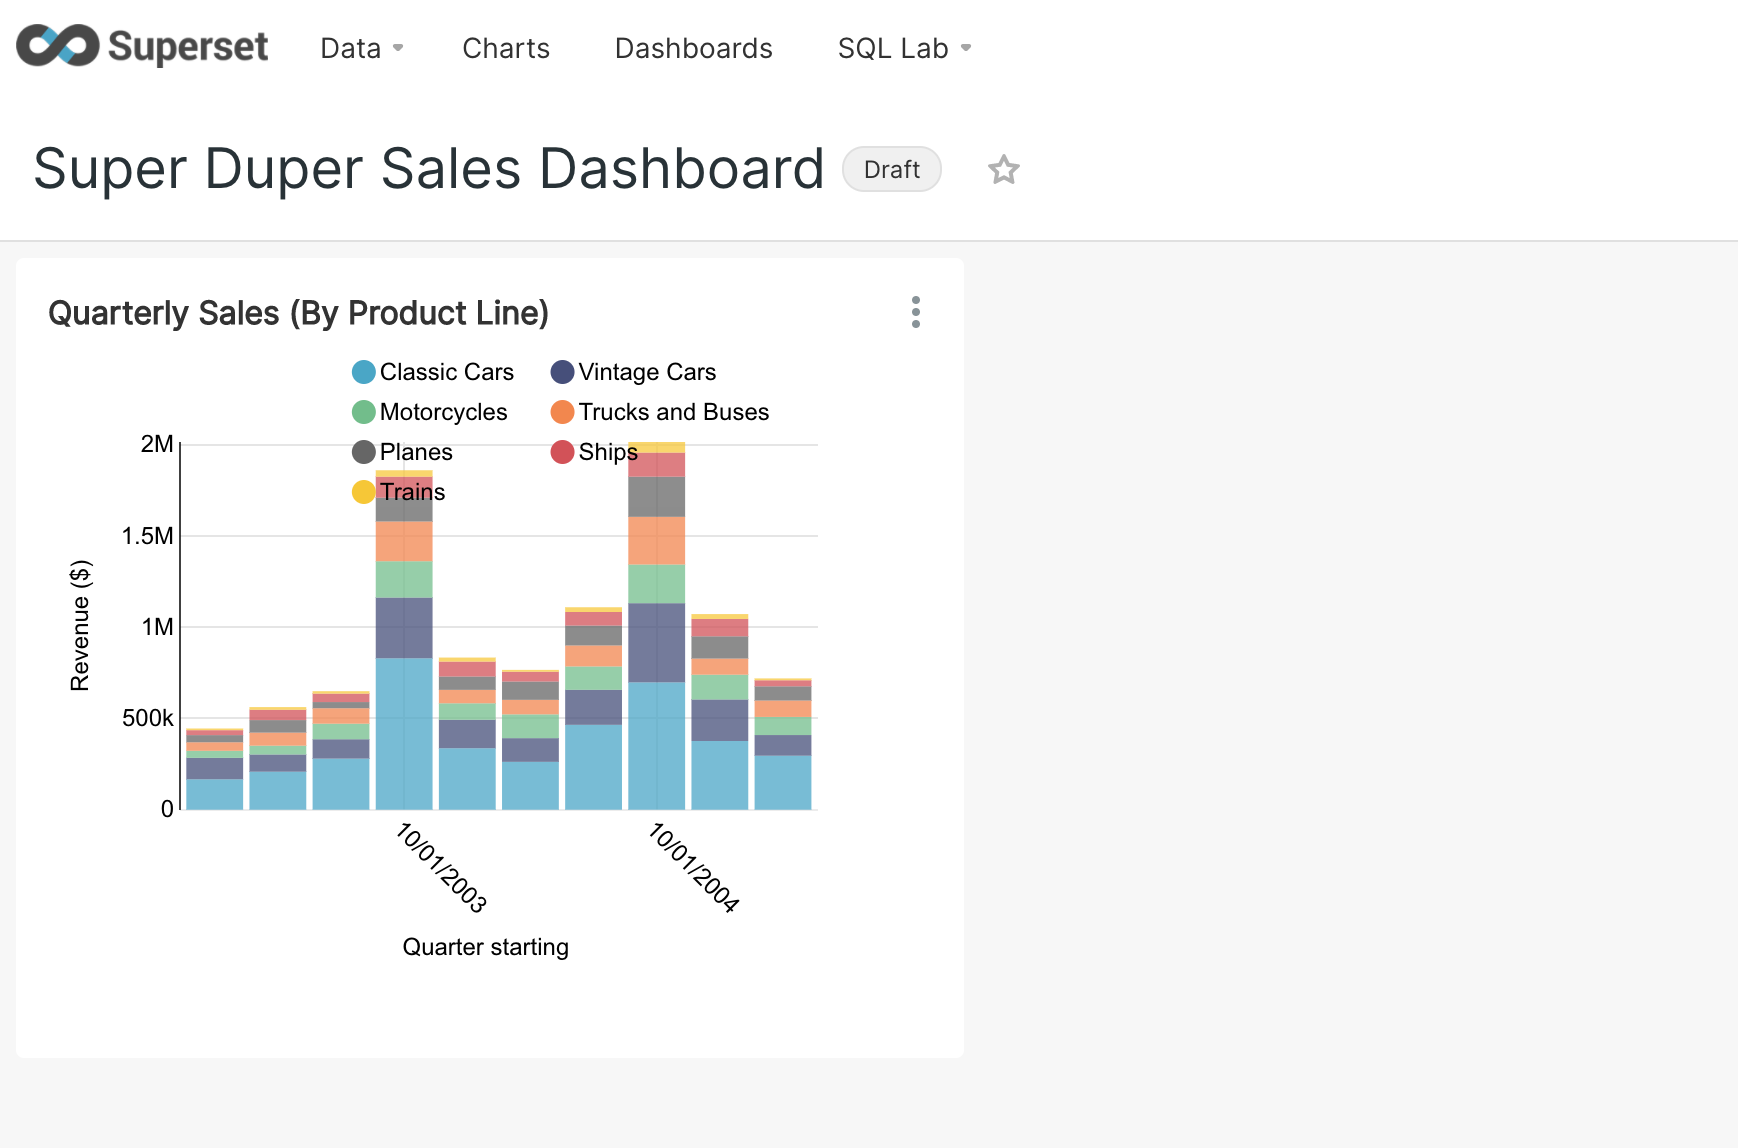Image resolution: width=1738 pixels, height=1148 pixels.
Task: Click the Superset infinity logo
Action: pyautogui.click(x=57, y=46)
